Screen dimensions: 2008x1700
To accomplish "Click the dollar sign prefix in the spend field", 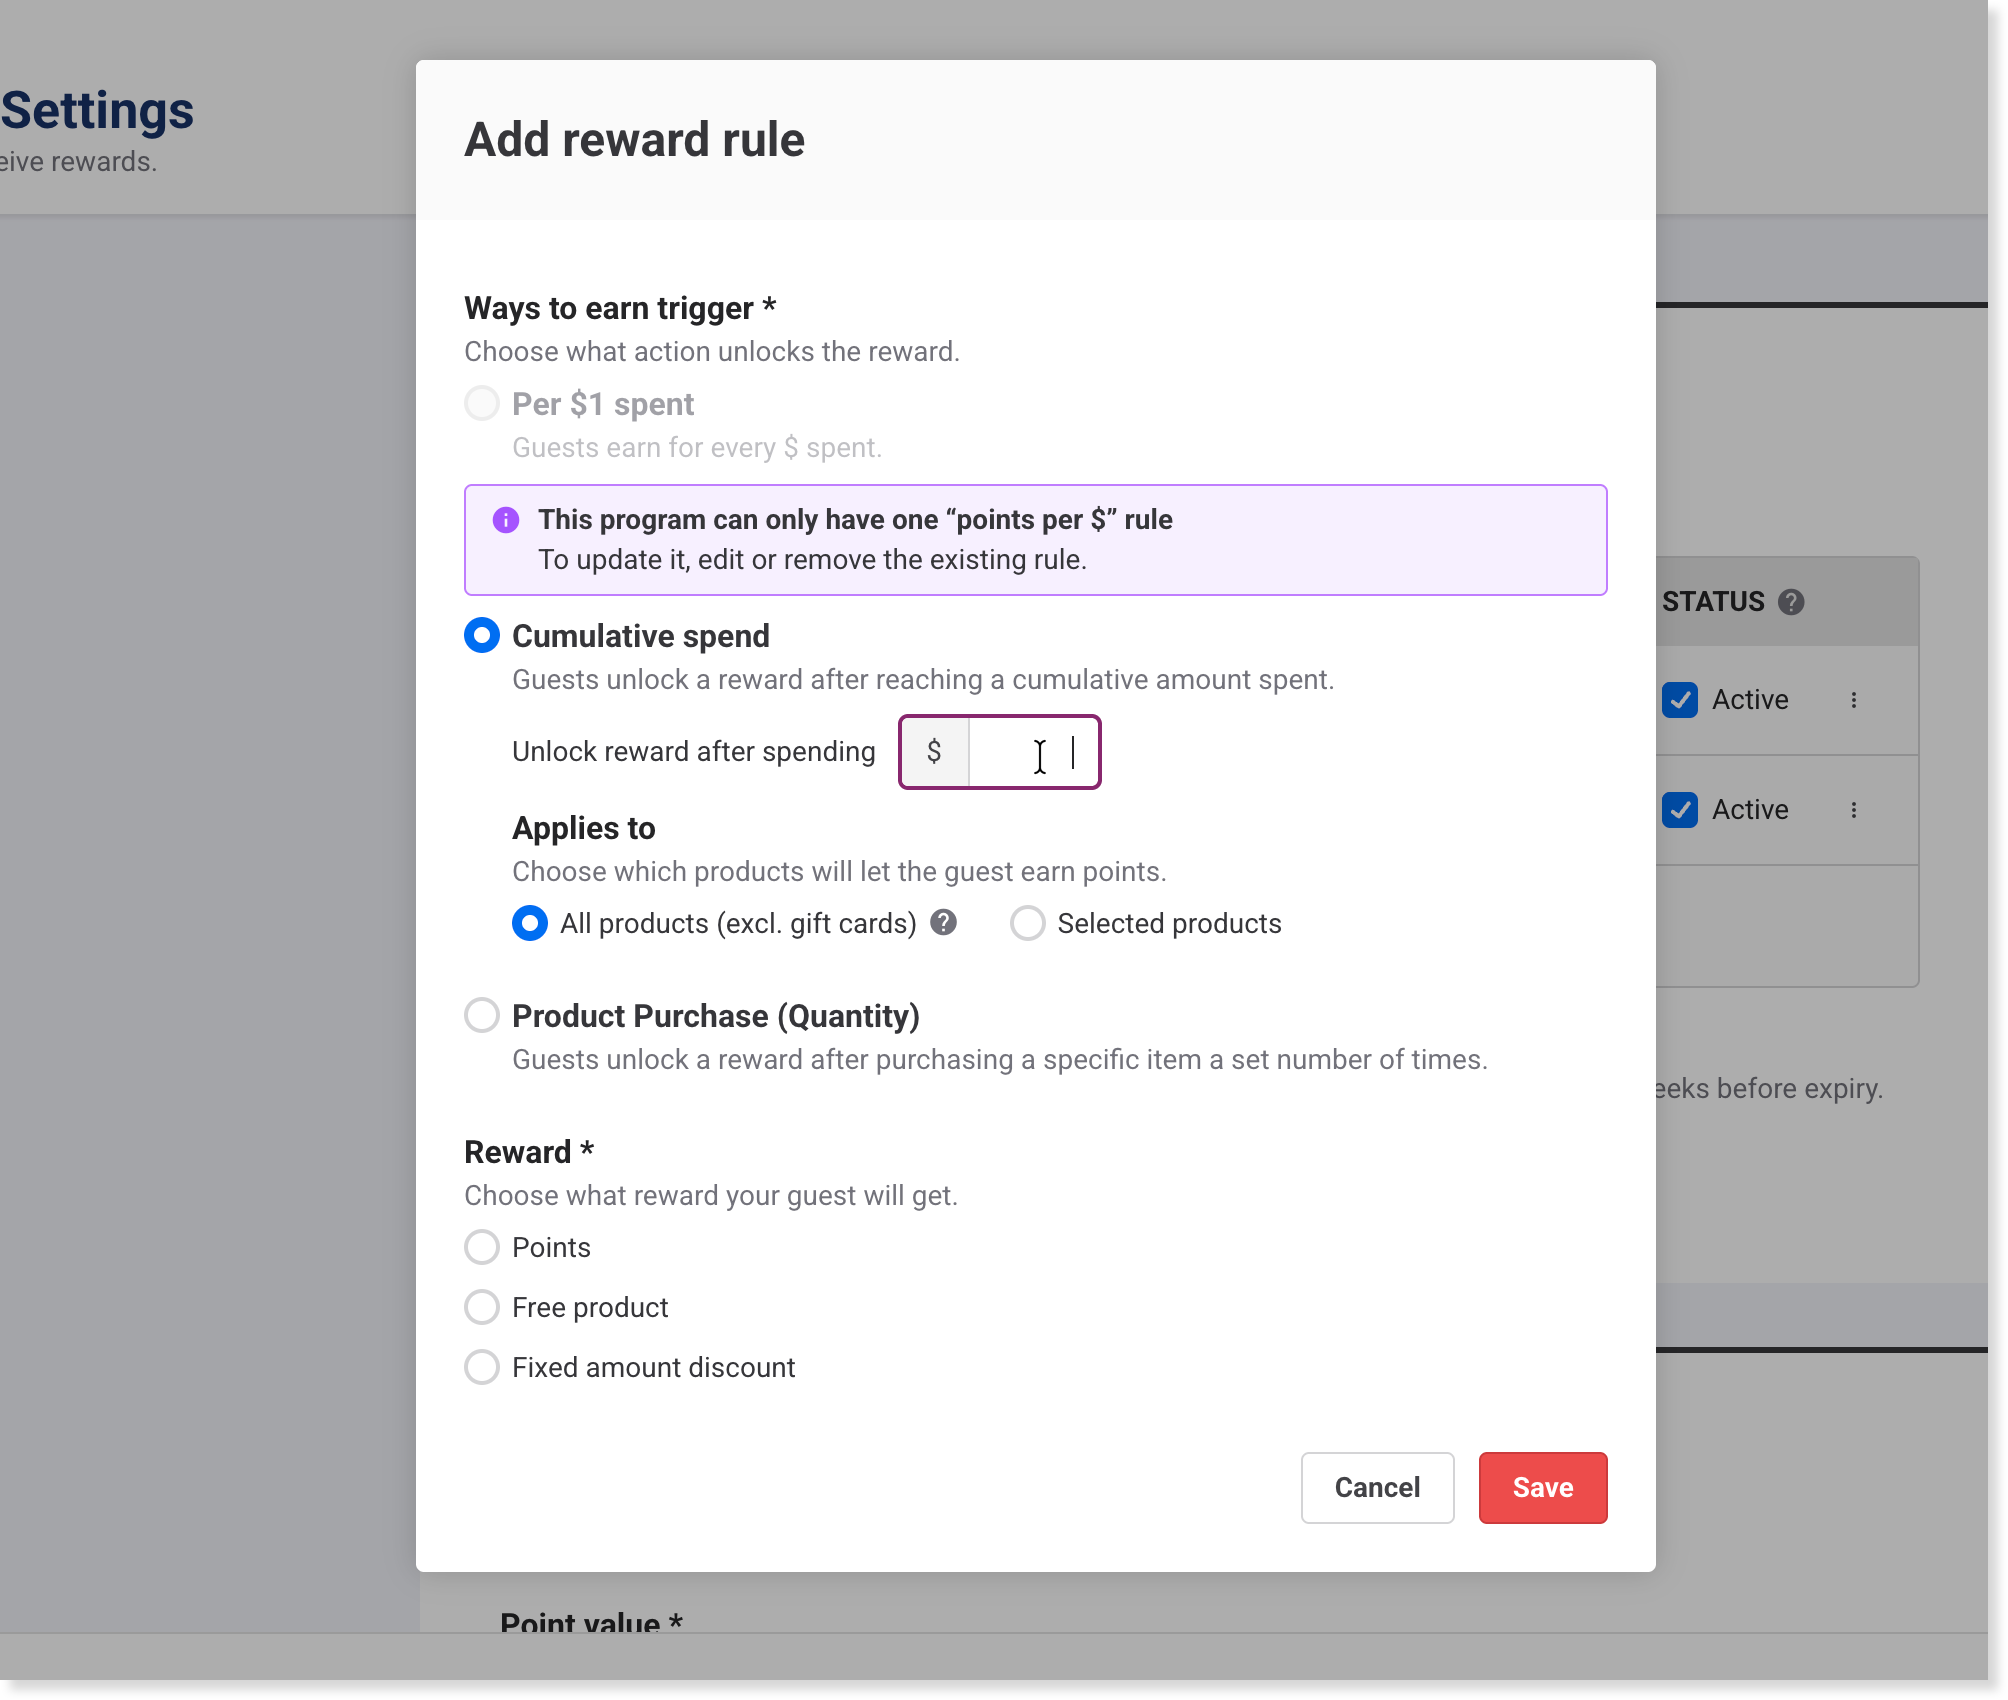I will 934,752.
